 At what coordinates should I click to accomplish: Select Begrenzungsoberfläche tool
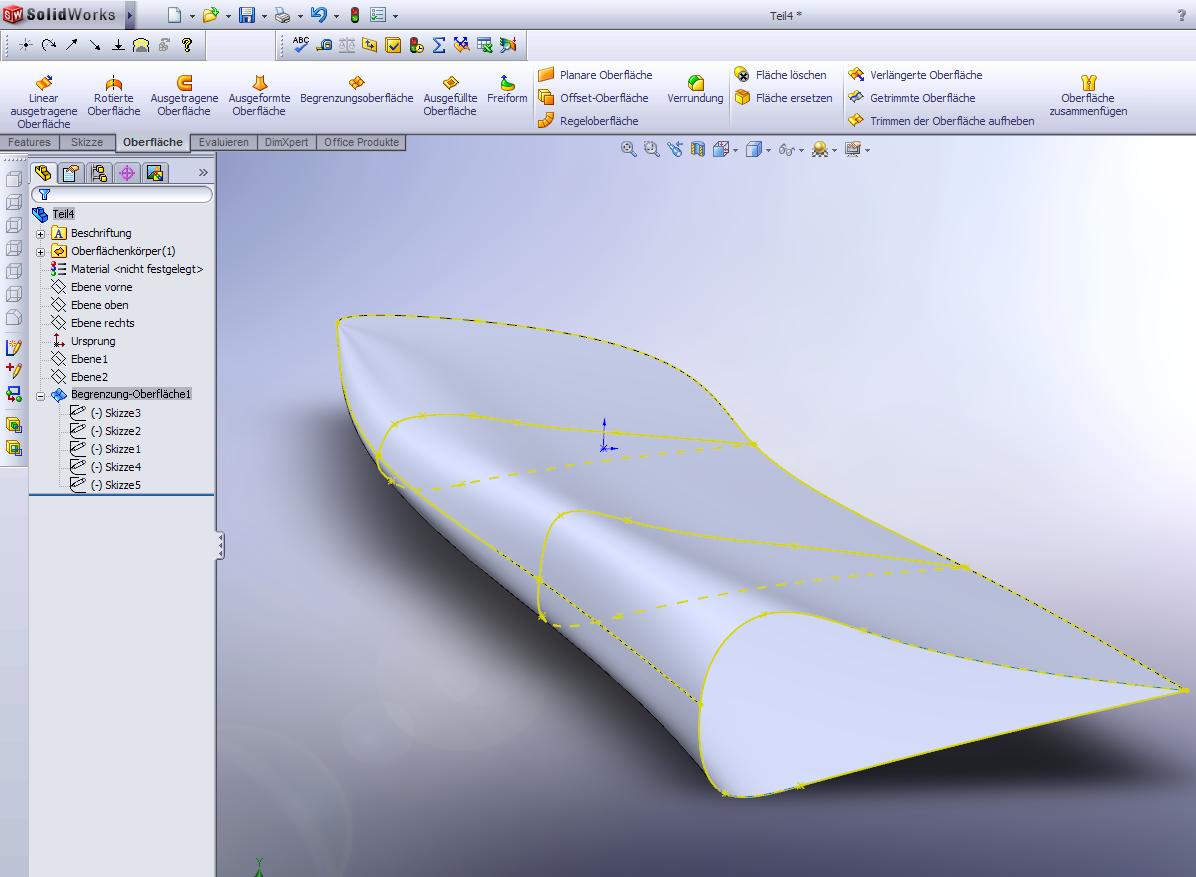pos(356,89)
